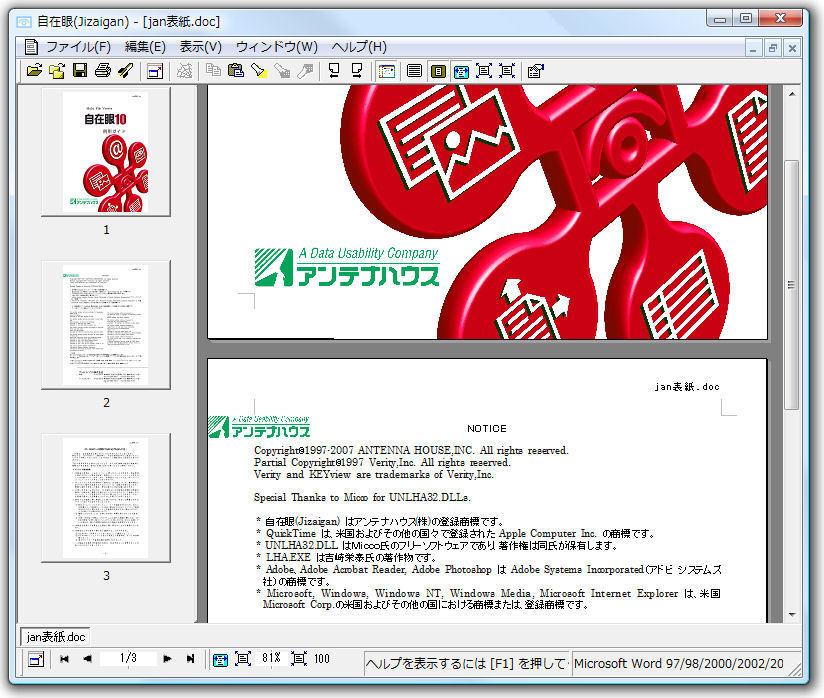Go to the next page
The height and width of the screenshot is (698, 824).
[167, 659]
